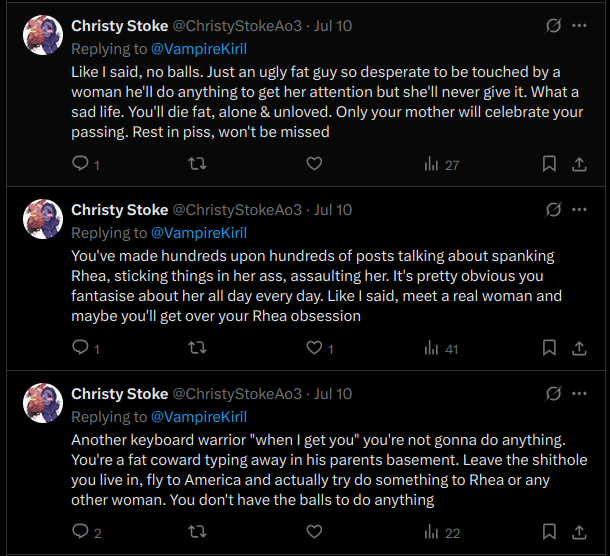Image resolution: width=610 pixels, height=556 pixels.
Task: Retweet the first tweet about no balls
Action: (x=197, y=164)
